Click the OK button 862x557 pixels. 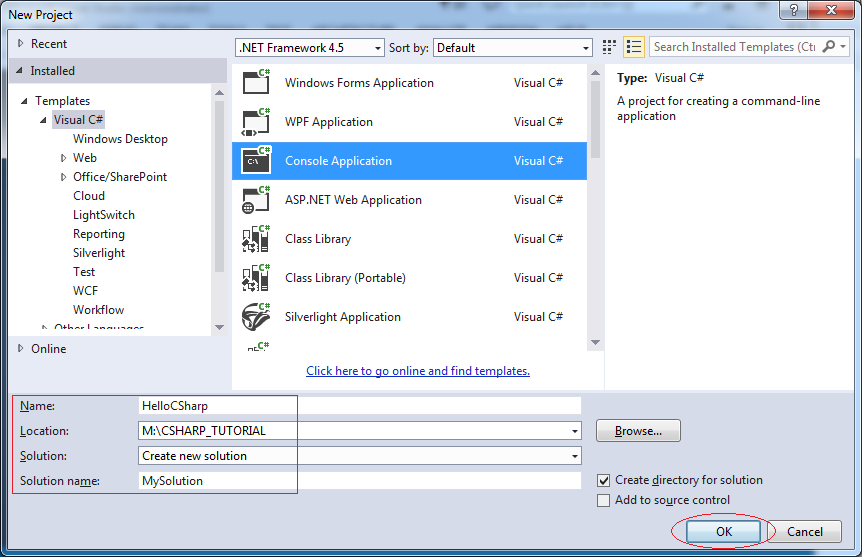tap(723, 532)
